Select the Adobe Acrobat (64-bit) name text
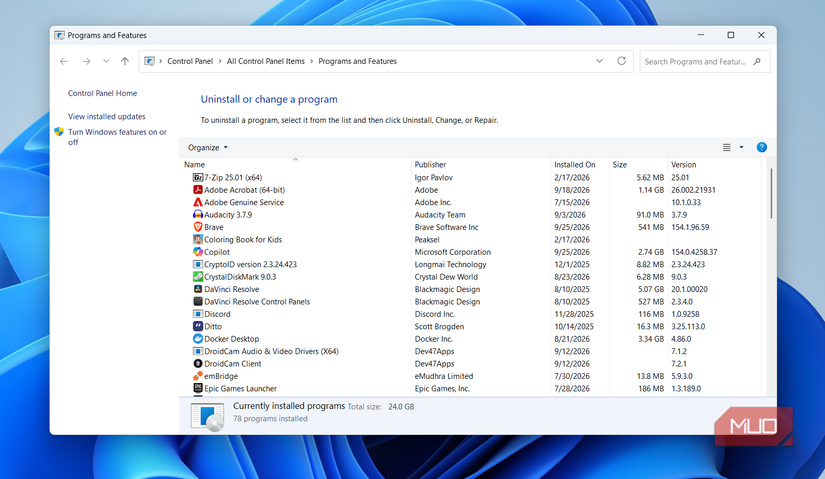This screenshot has height=479, width=825. point(245,190)
